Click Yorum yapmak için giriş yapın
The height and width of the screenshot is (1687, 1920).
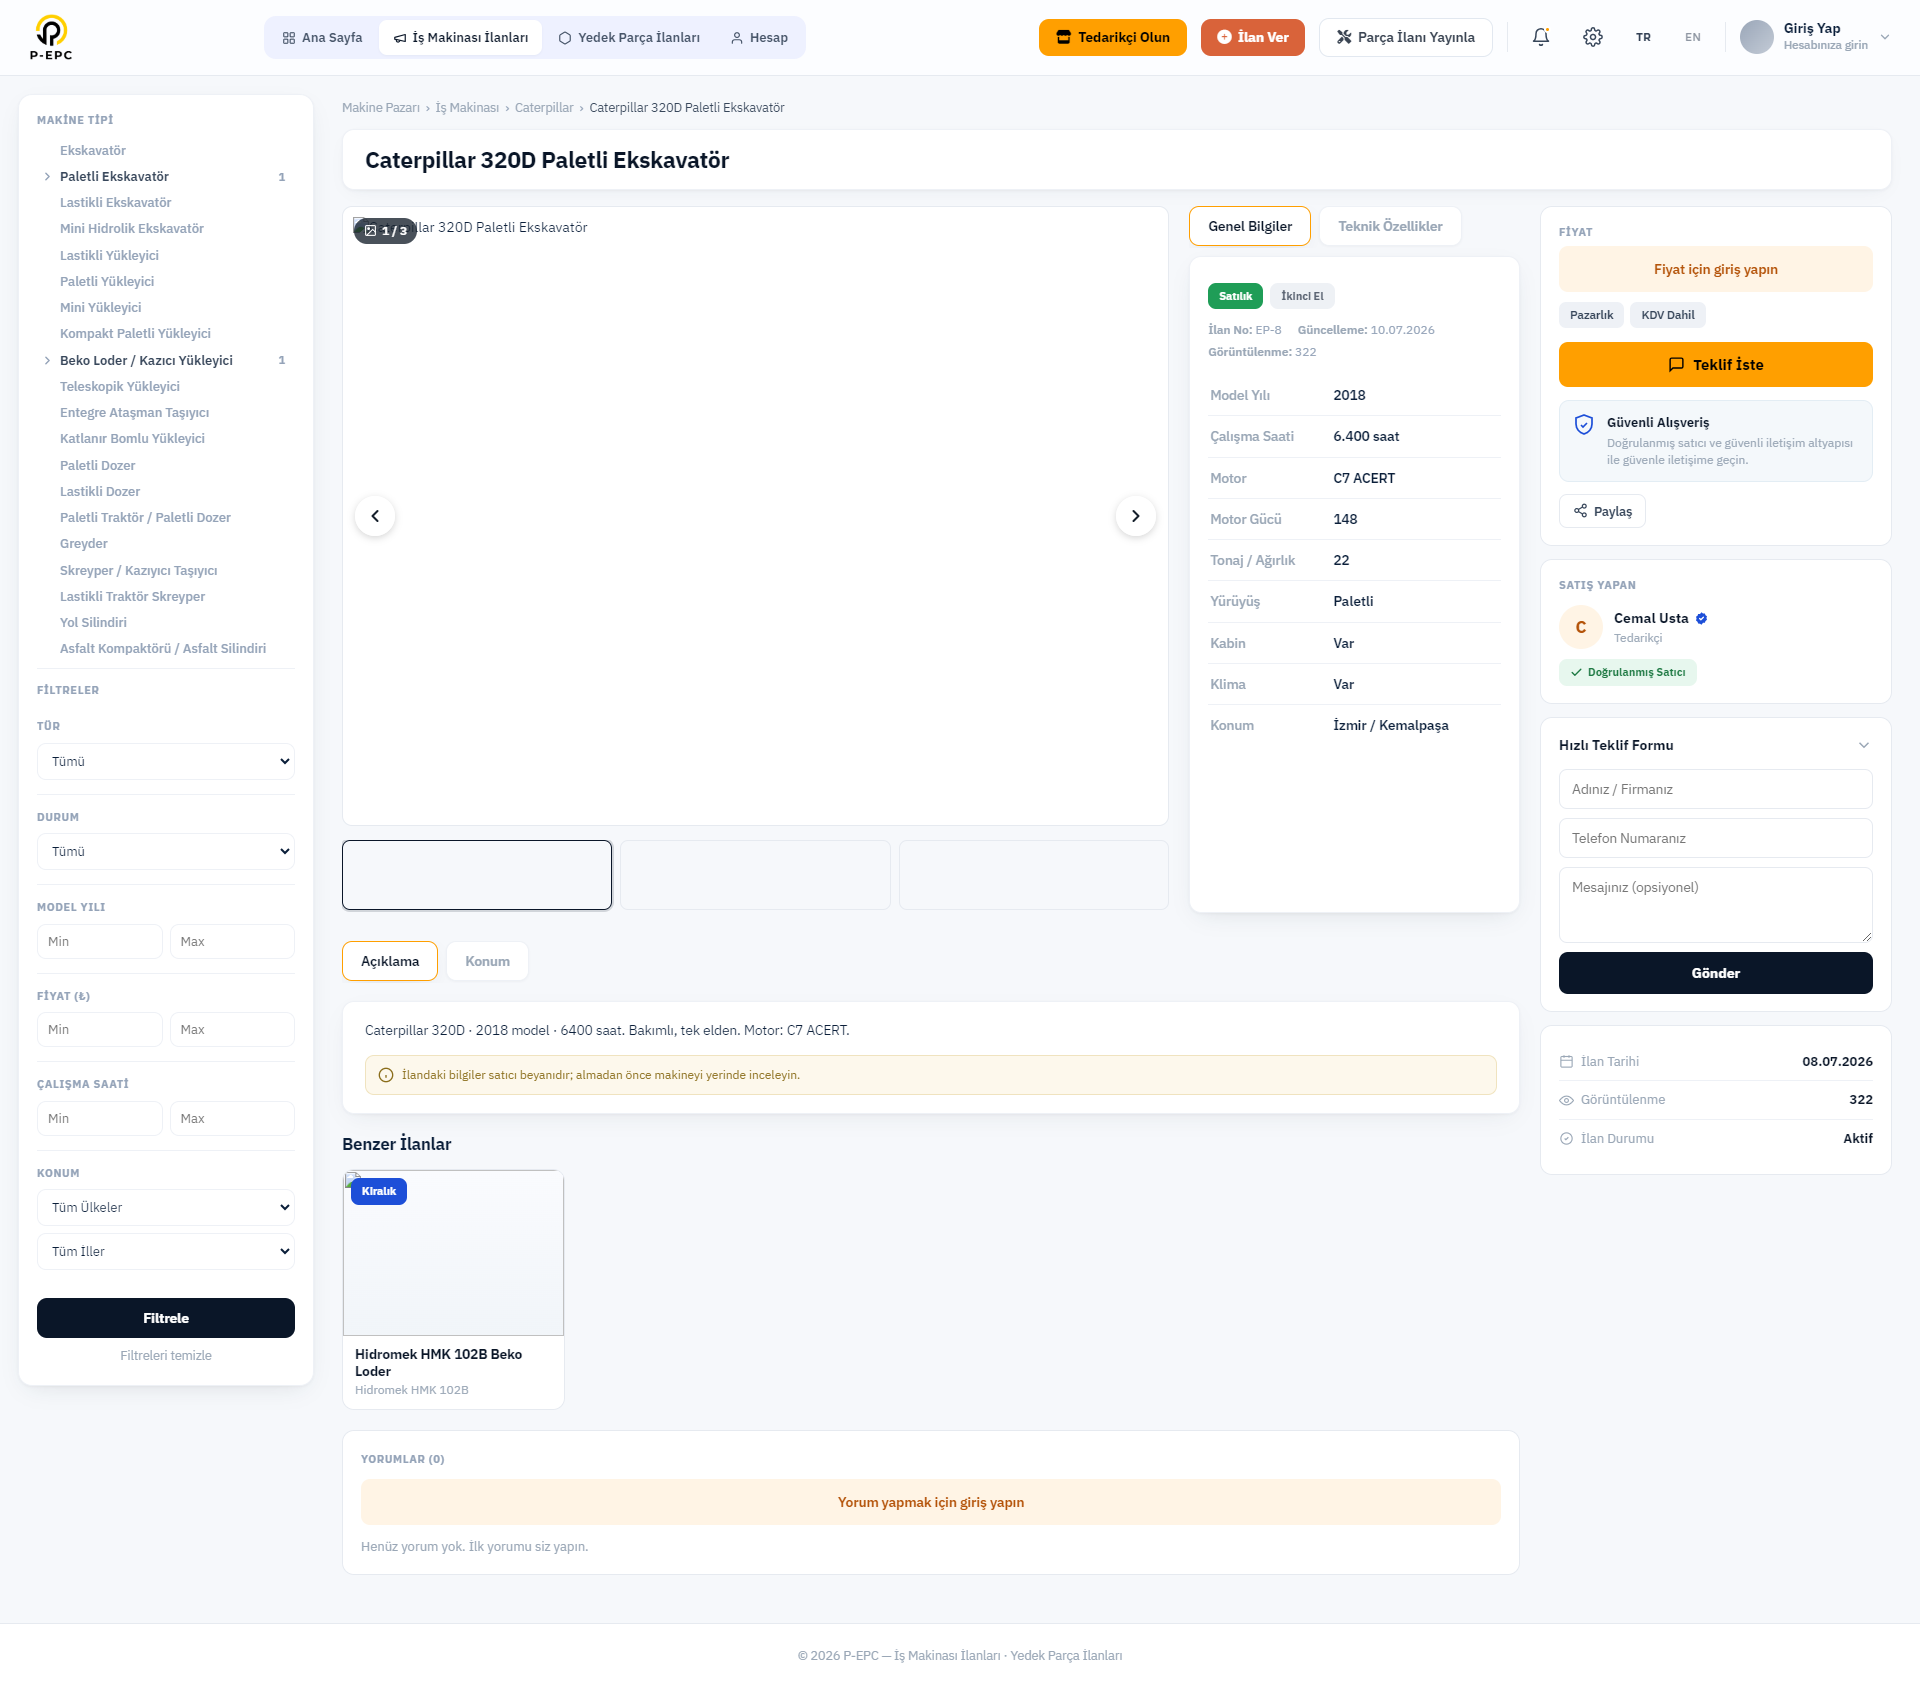point(931,1502)
